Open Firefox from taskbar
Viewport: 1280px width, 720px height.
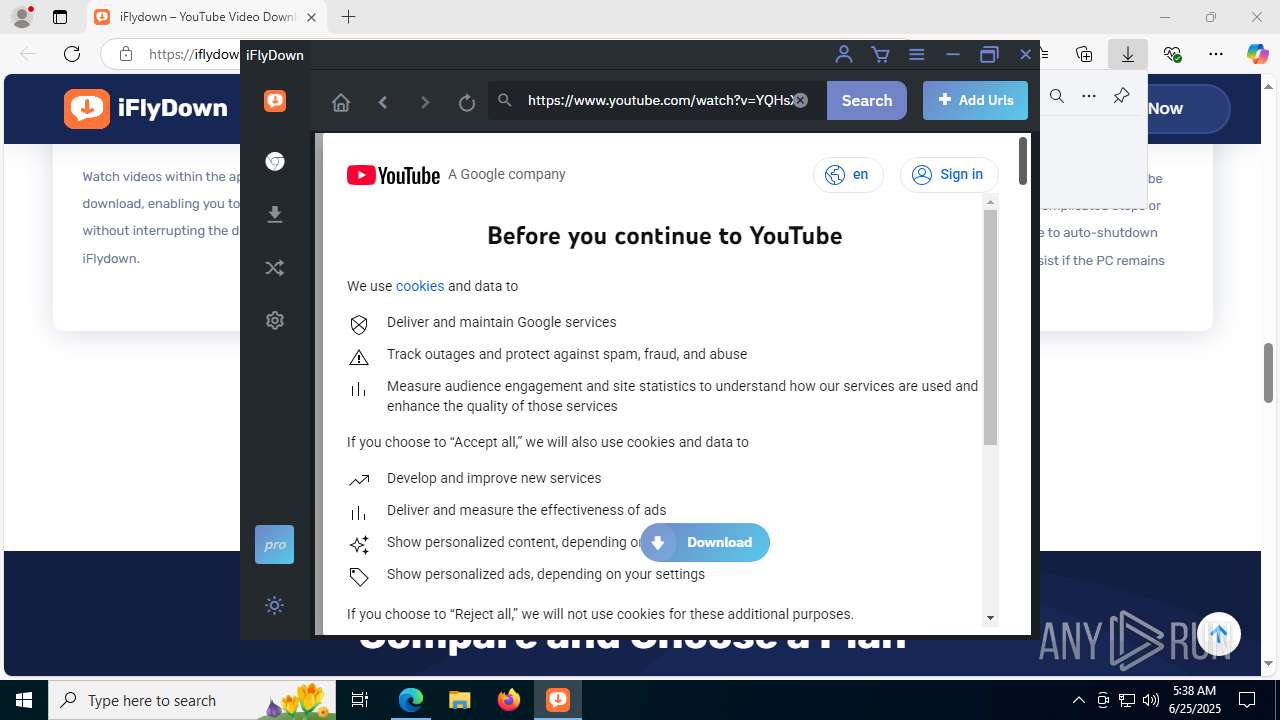[x=509, y=700]
